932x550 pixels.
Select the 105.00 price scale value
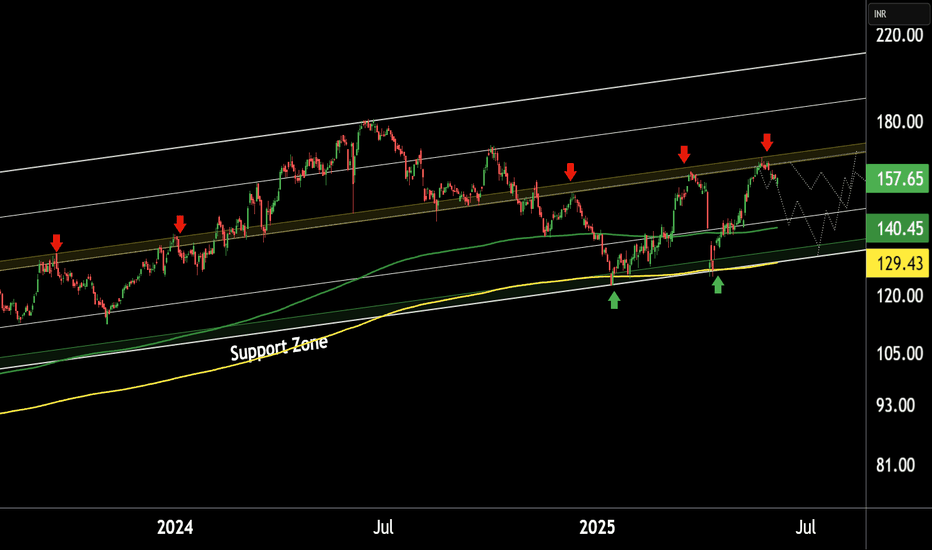point(899,354)
